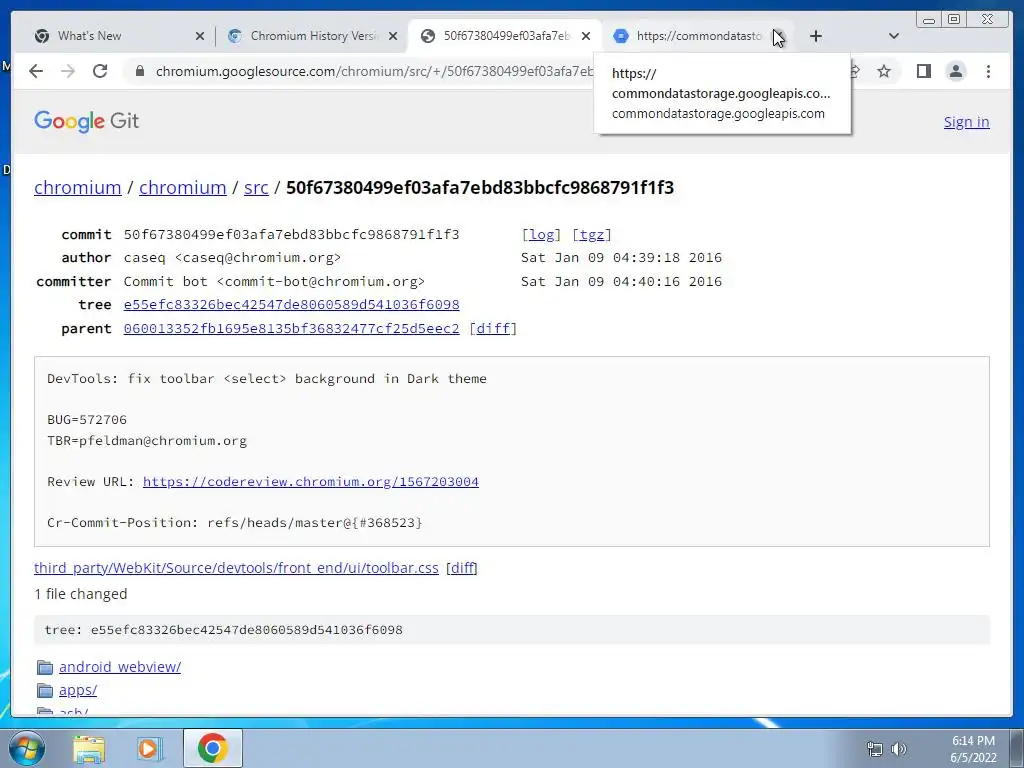Screen dimensions: 1024x768
Task: Open the Chrome side panel
Action: point(923,71)
